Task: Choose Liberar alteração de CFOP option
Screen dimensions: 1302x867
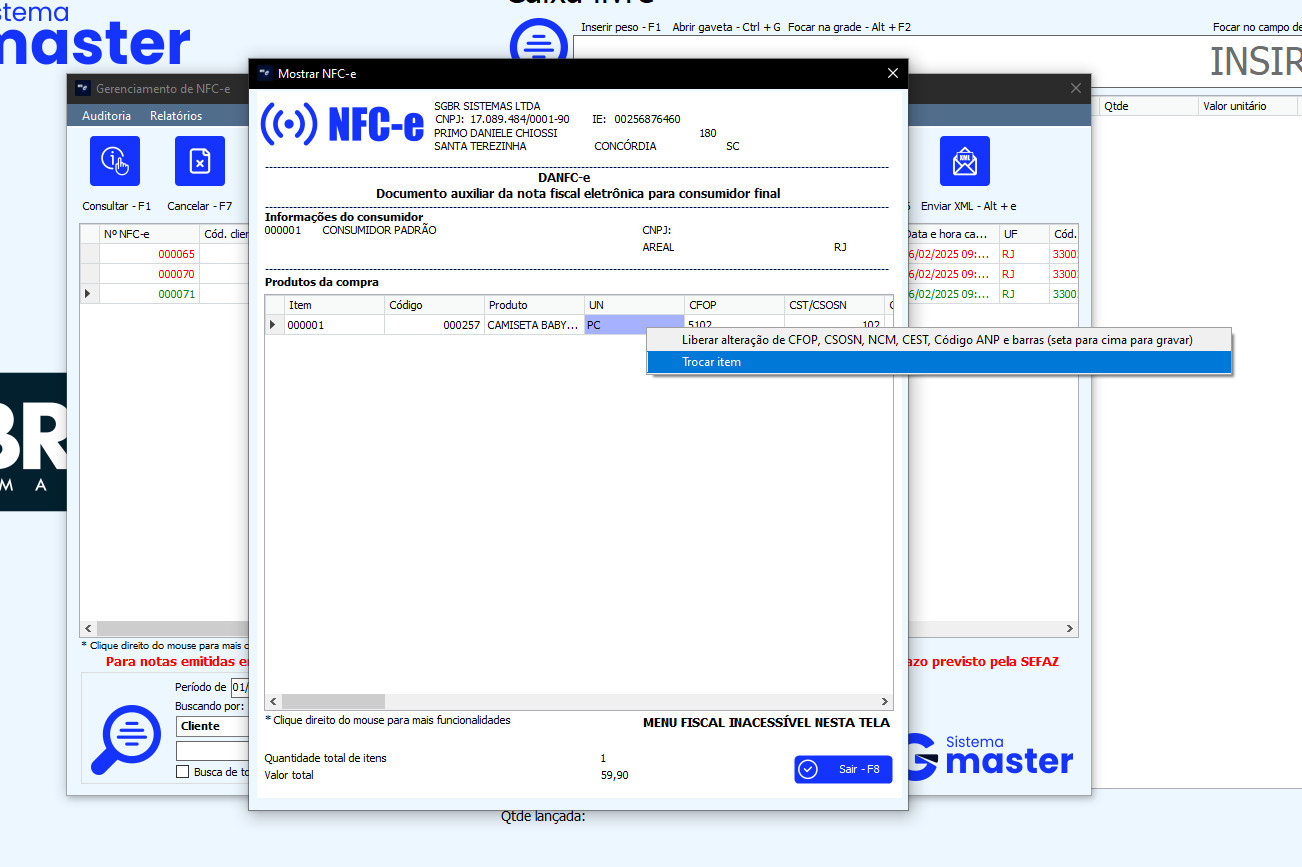Action: 939,340
